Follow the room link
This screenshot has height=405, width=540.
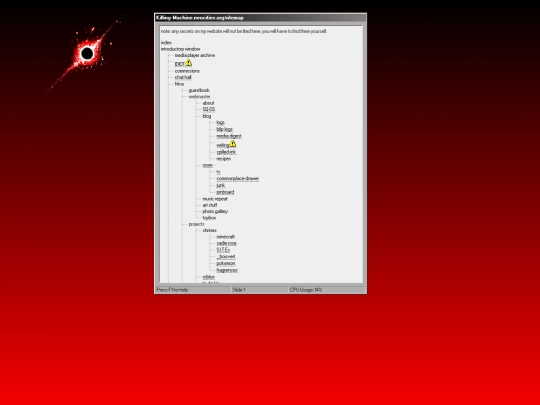(x=208, y=165)
